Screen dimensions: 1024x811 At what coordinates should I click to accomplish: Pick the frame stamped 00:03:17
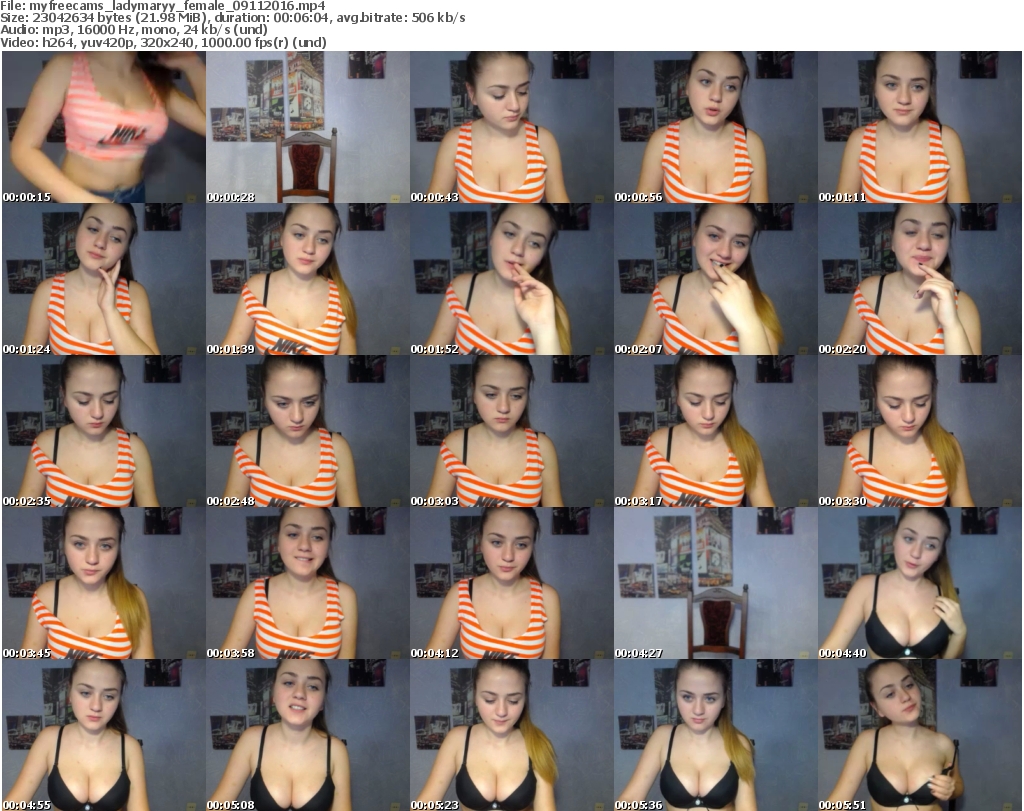click(x=716, y=432)
